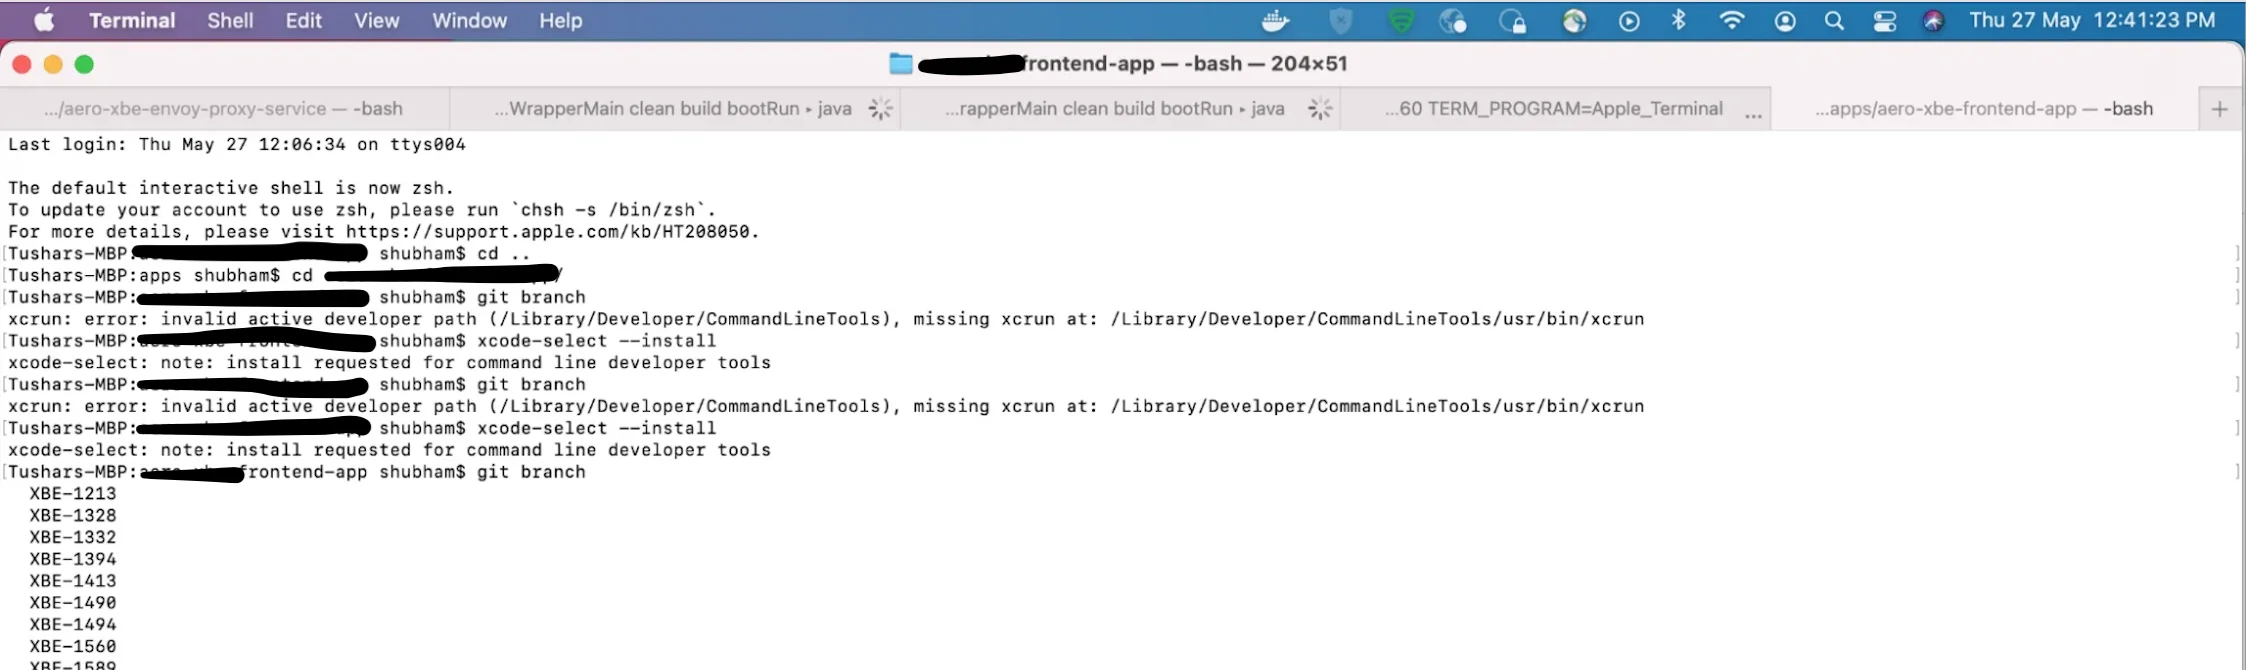This screenshot has height=670, width=2246.
Task: Click the gray shield with x icon
Action: (x=1340, y=21)
